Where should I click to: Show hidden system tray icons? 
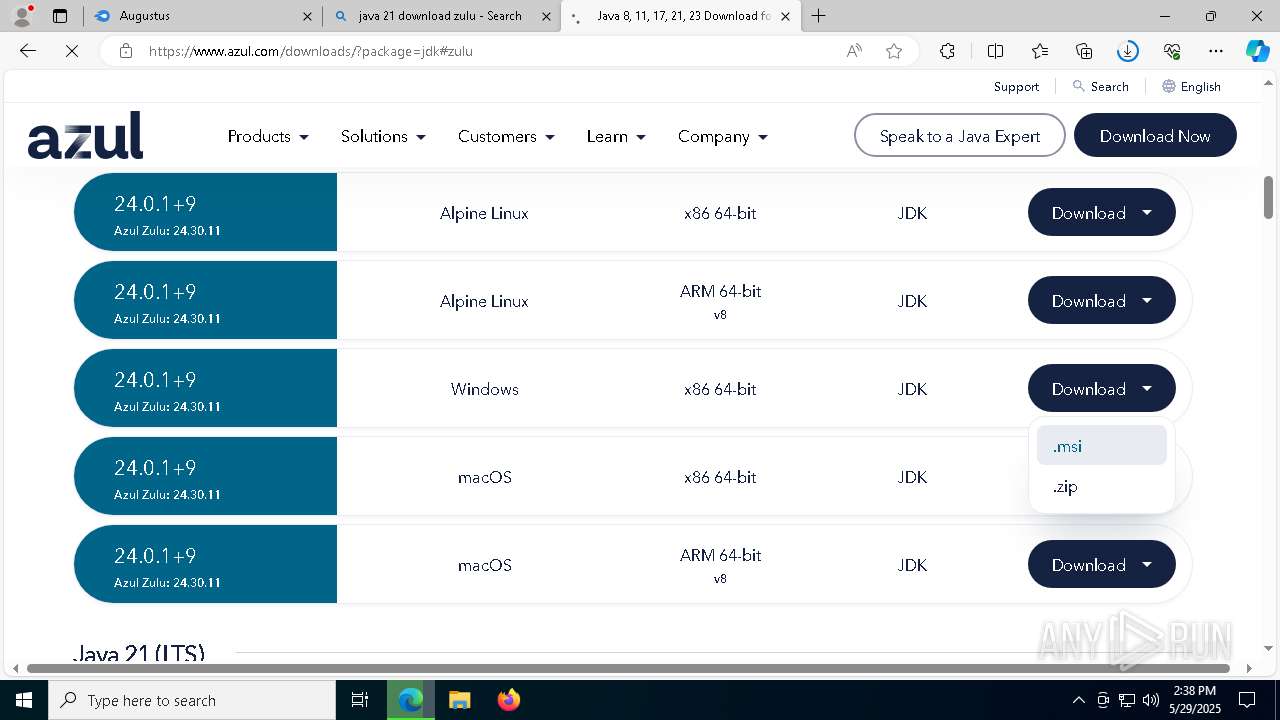click(1078, 700)
